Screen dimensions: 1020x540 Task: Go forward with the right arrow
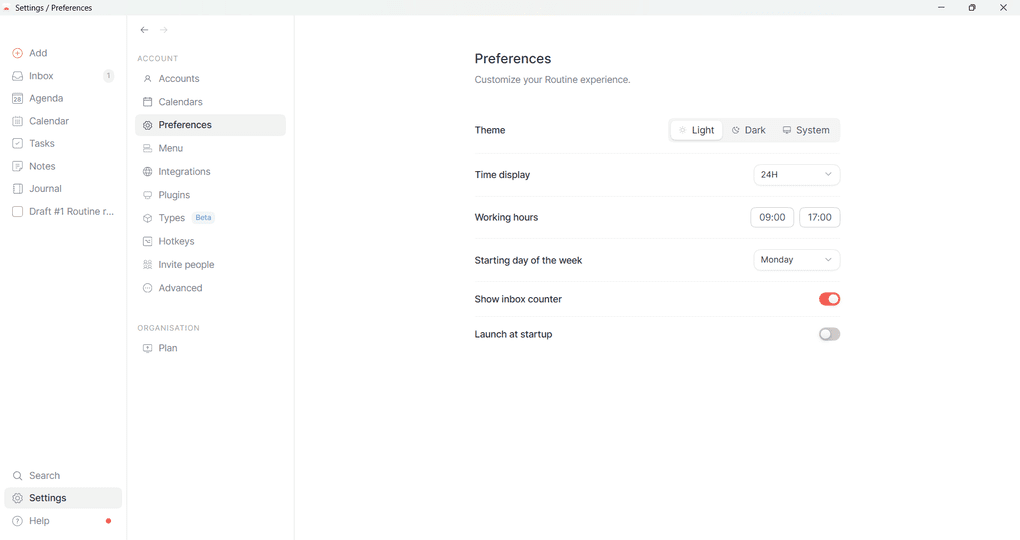coord(164,30)
